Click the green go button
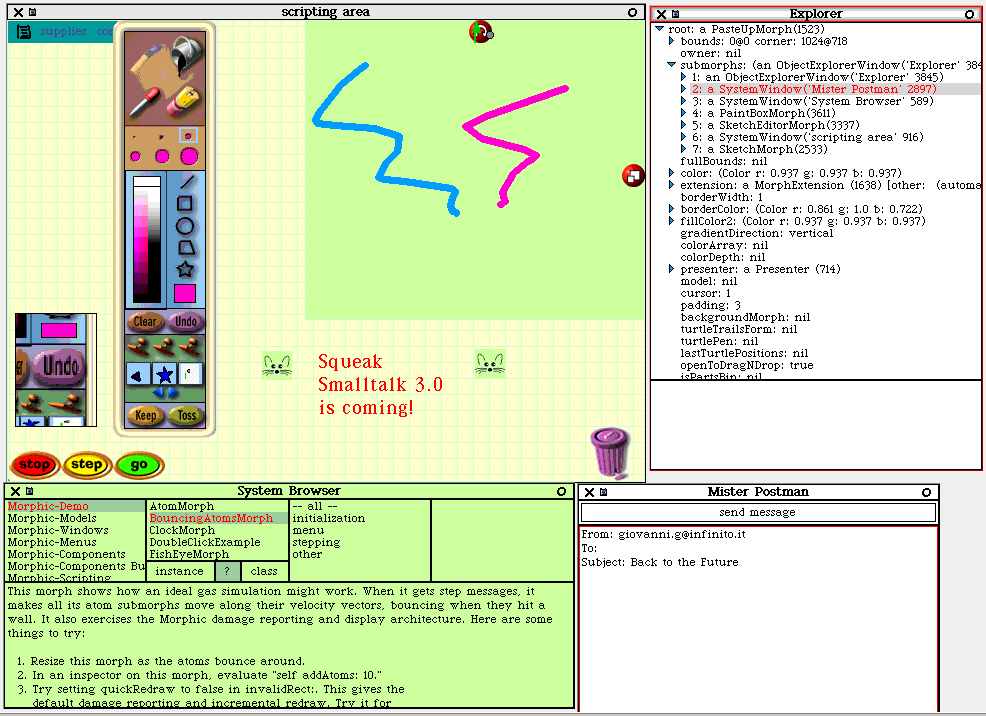The width and height of the screenshot is (986, 716). [x=140, y=465]
